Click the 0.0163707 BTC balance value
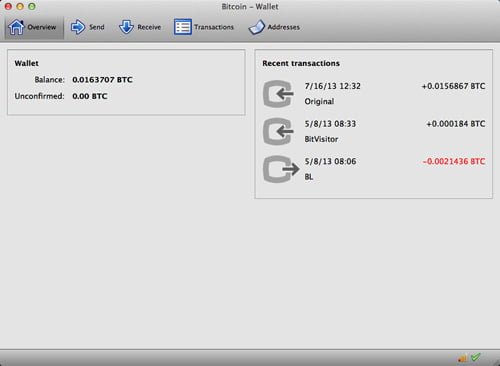 pos(102,80)
